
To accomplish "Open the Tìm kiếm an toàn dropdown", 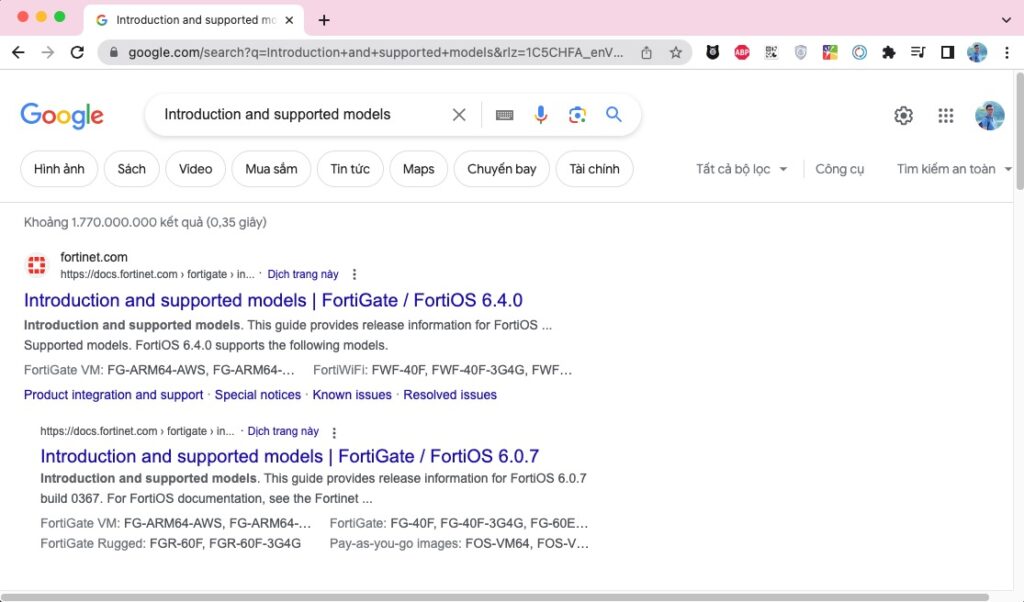I will [x=953, y=169].
